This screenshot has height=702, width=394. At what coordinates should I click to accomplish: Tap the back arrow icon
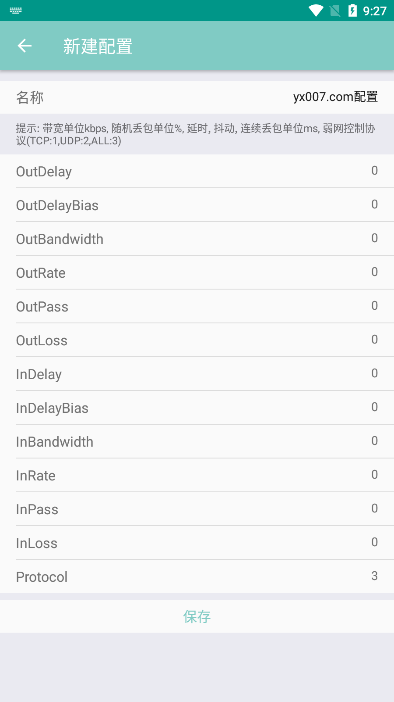tap(25, 46)
